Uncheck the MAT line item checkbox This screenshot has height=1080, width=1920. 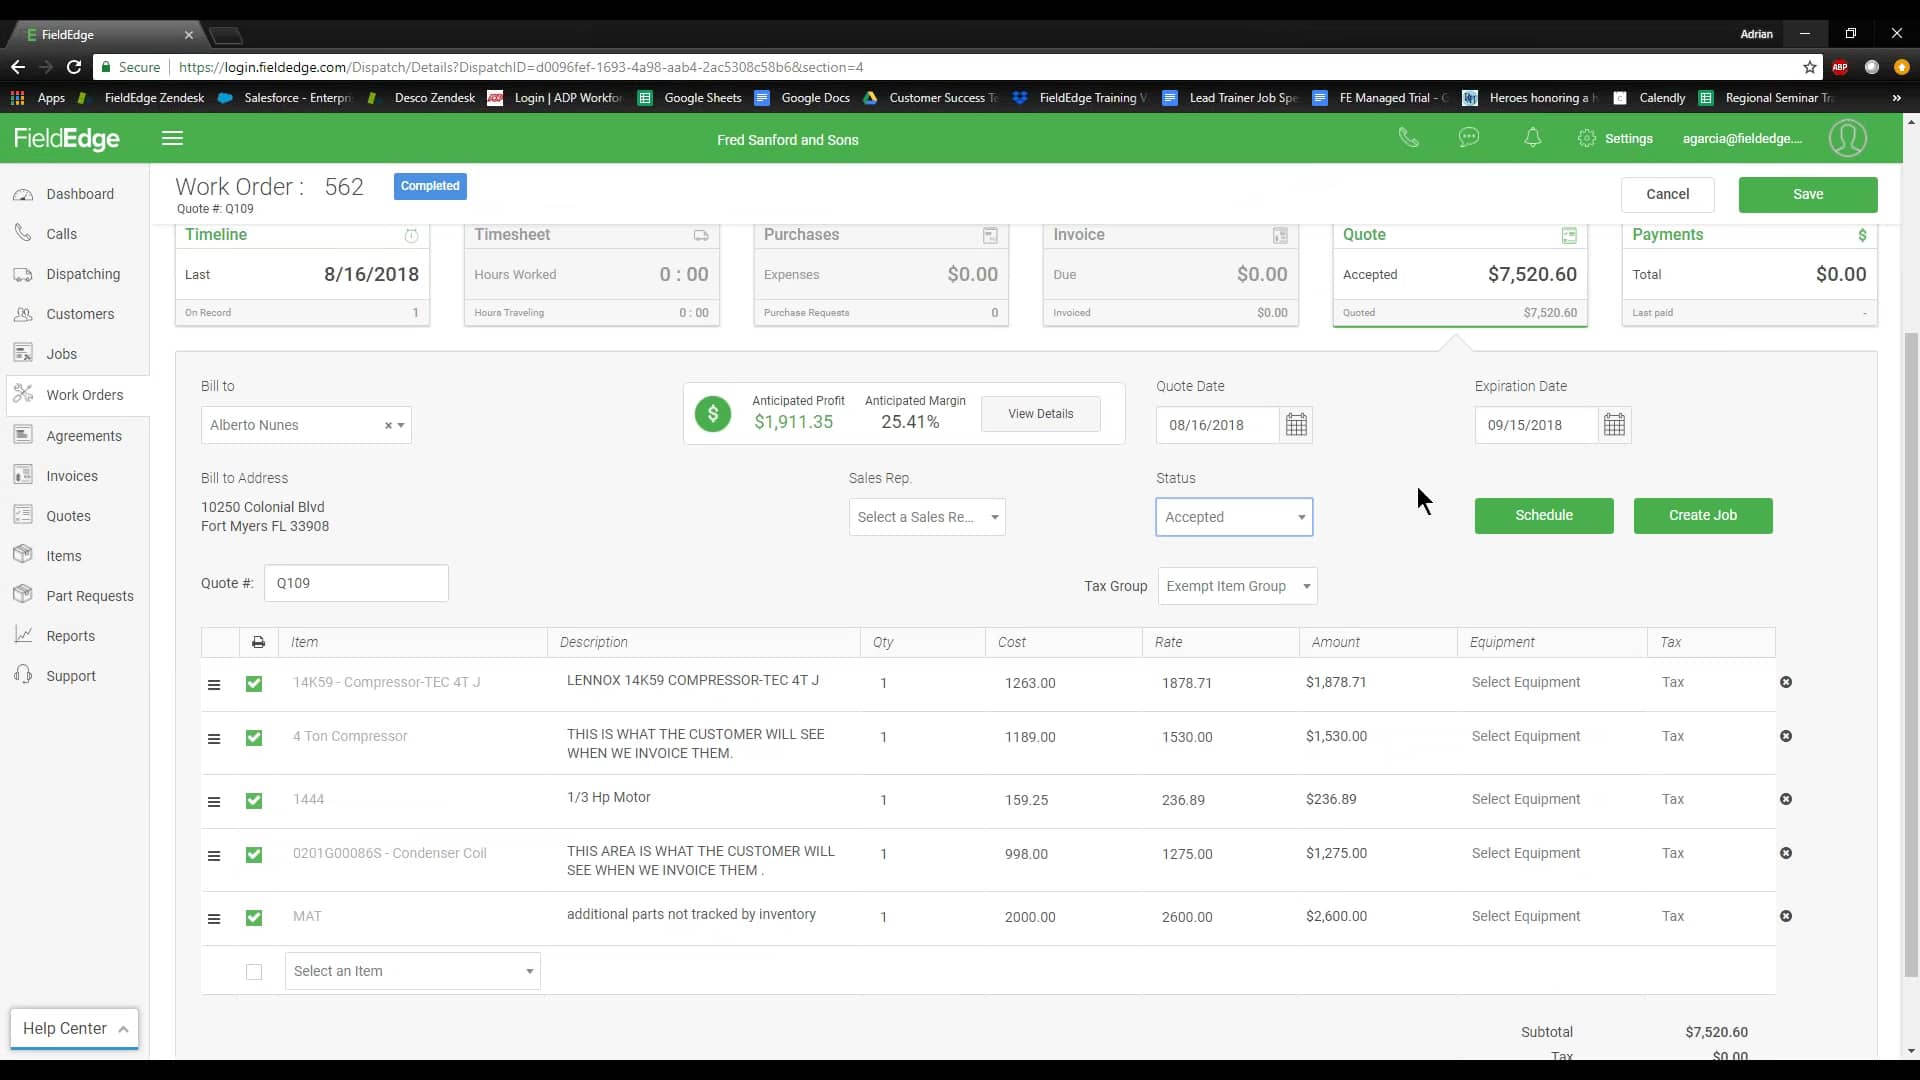pyautogui.click(x=254, y=918)
